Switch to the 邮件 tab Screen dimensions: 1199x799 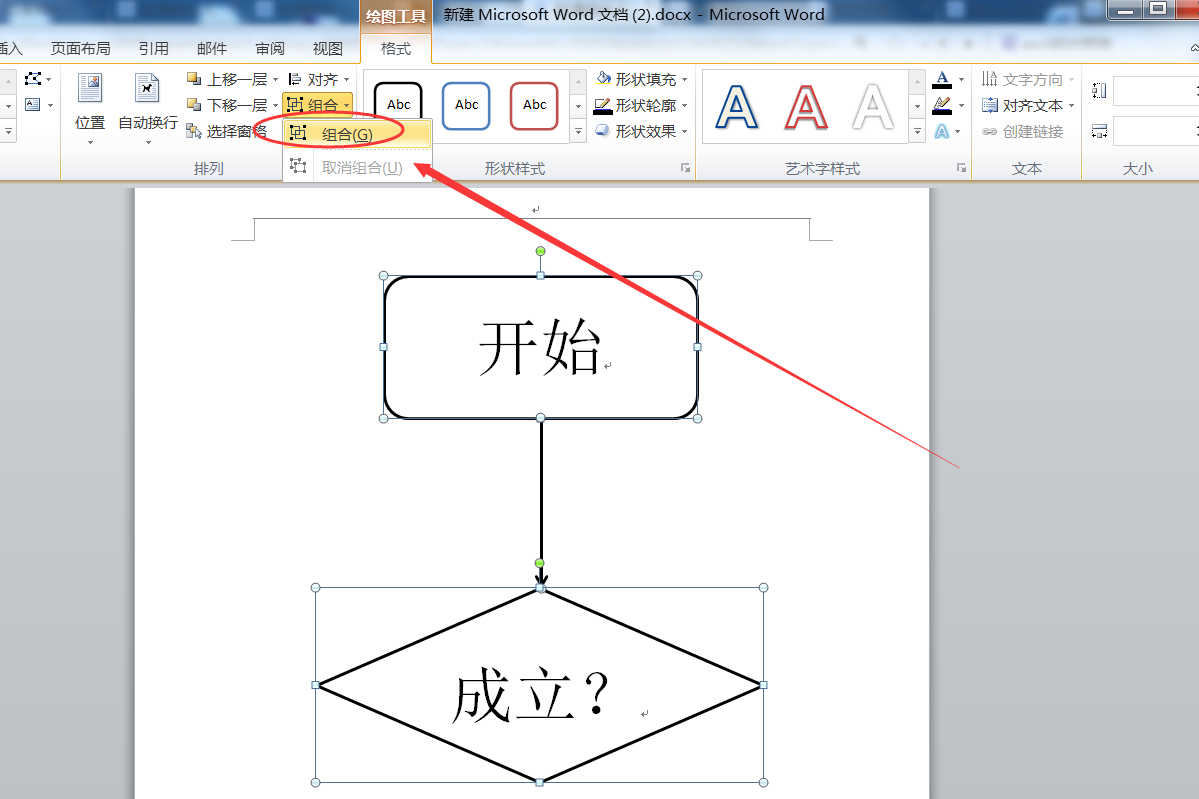coord(212,48)
